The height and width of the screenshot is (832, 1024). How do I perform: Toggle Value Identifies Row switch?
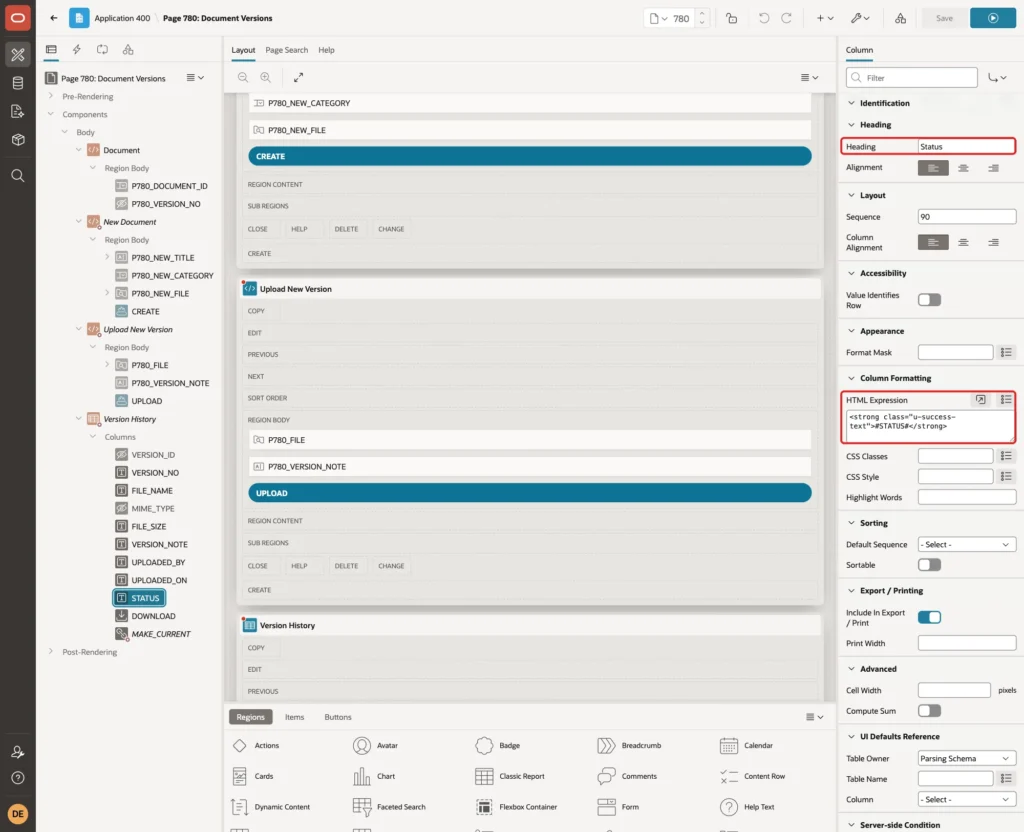[x=929, y=300]
